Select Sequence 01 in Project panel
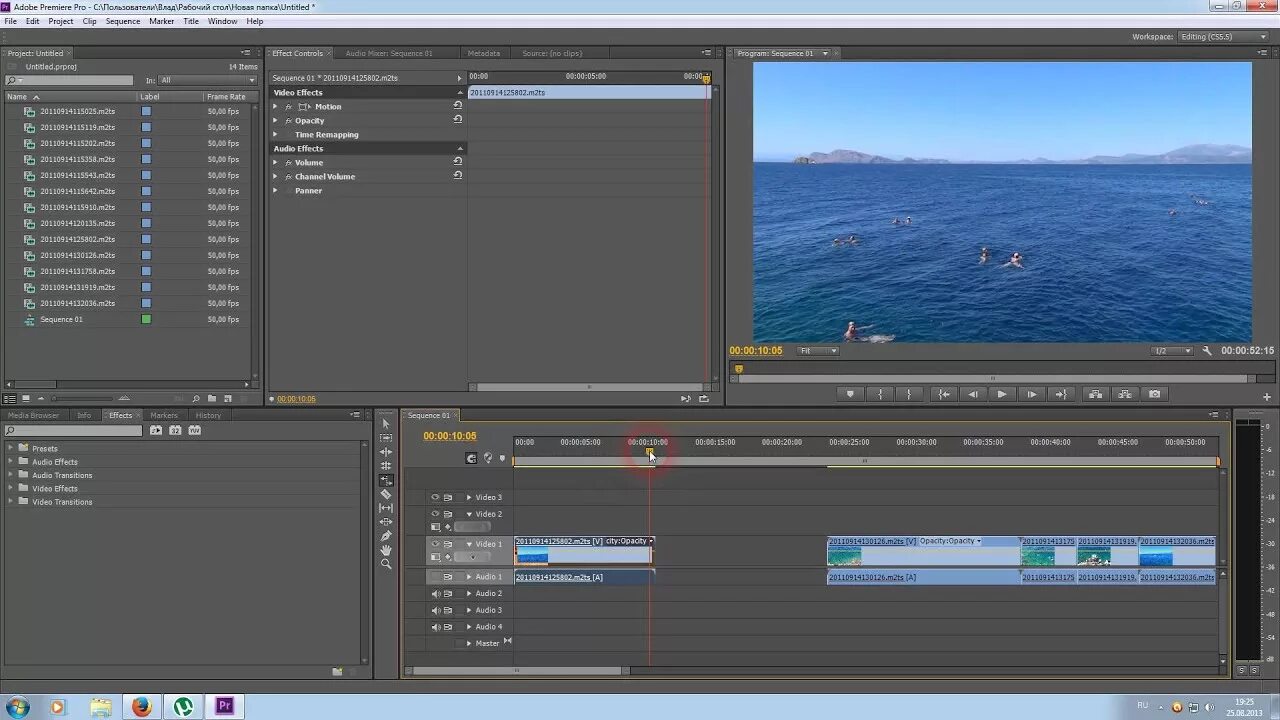This screenshot has width=1280, height=720. (x=61, y=320)
